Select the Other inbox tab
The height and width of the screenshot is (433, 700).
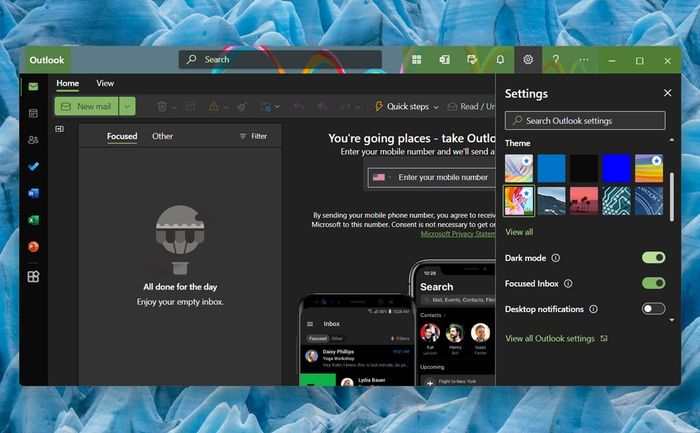162,136
